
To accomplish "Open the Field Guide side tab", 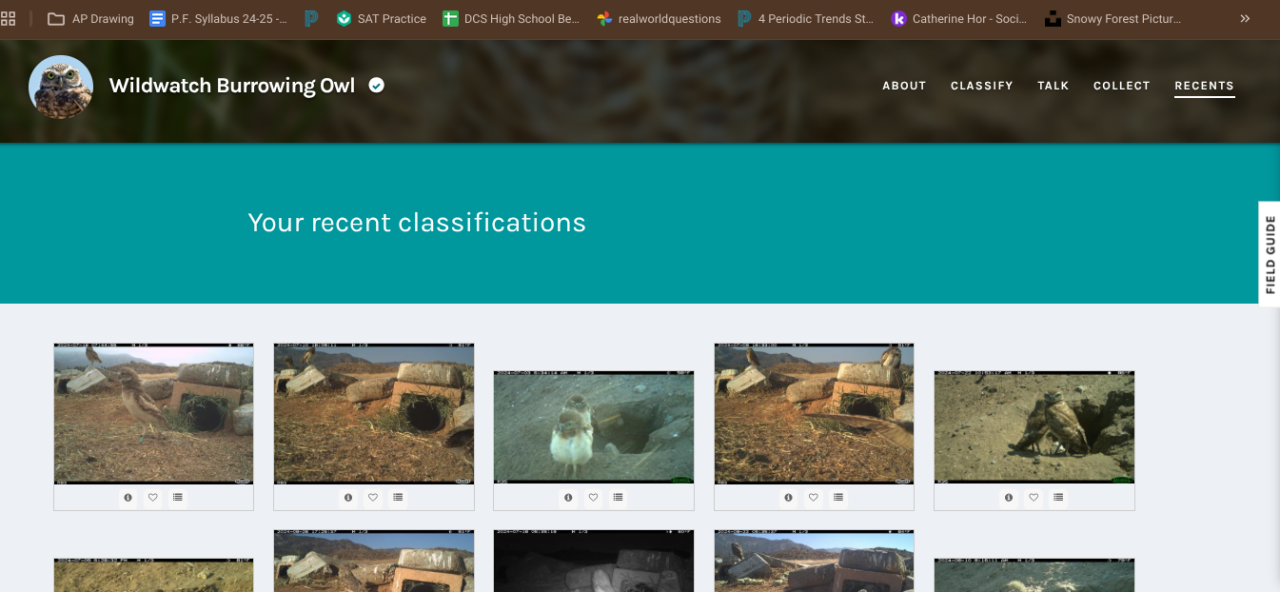I will [x=1269, y=254].
